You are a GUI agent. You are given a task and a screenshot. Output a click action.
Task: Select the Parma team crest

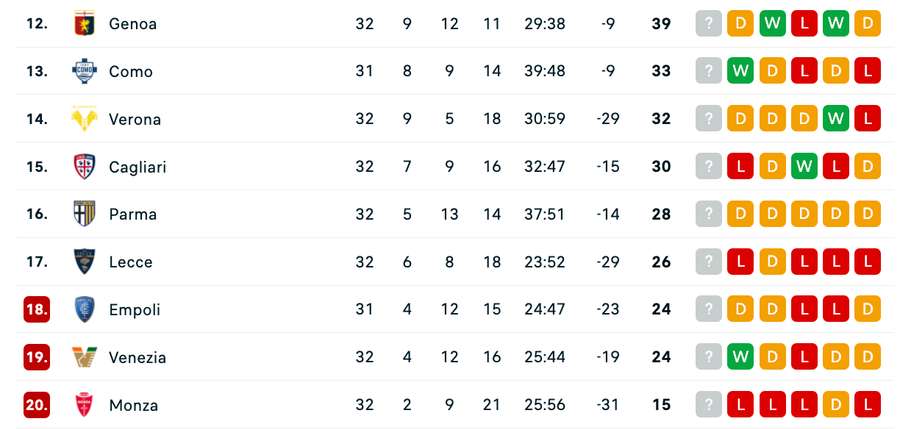coord(84,214)
